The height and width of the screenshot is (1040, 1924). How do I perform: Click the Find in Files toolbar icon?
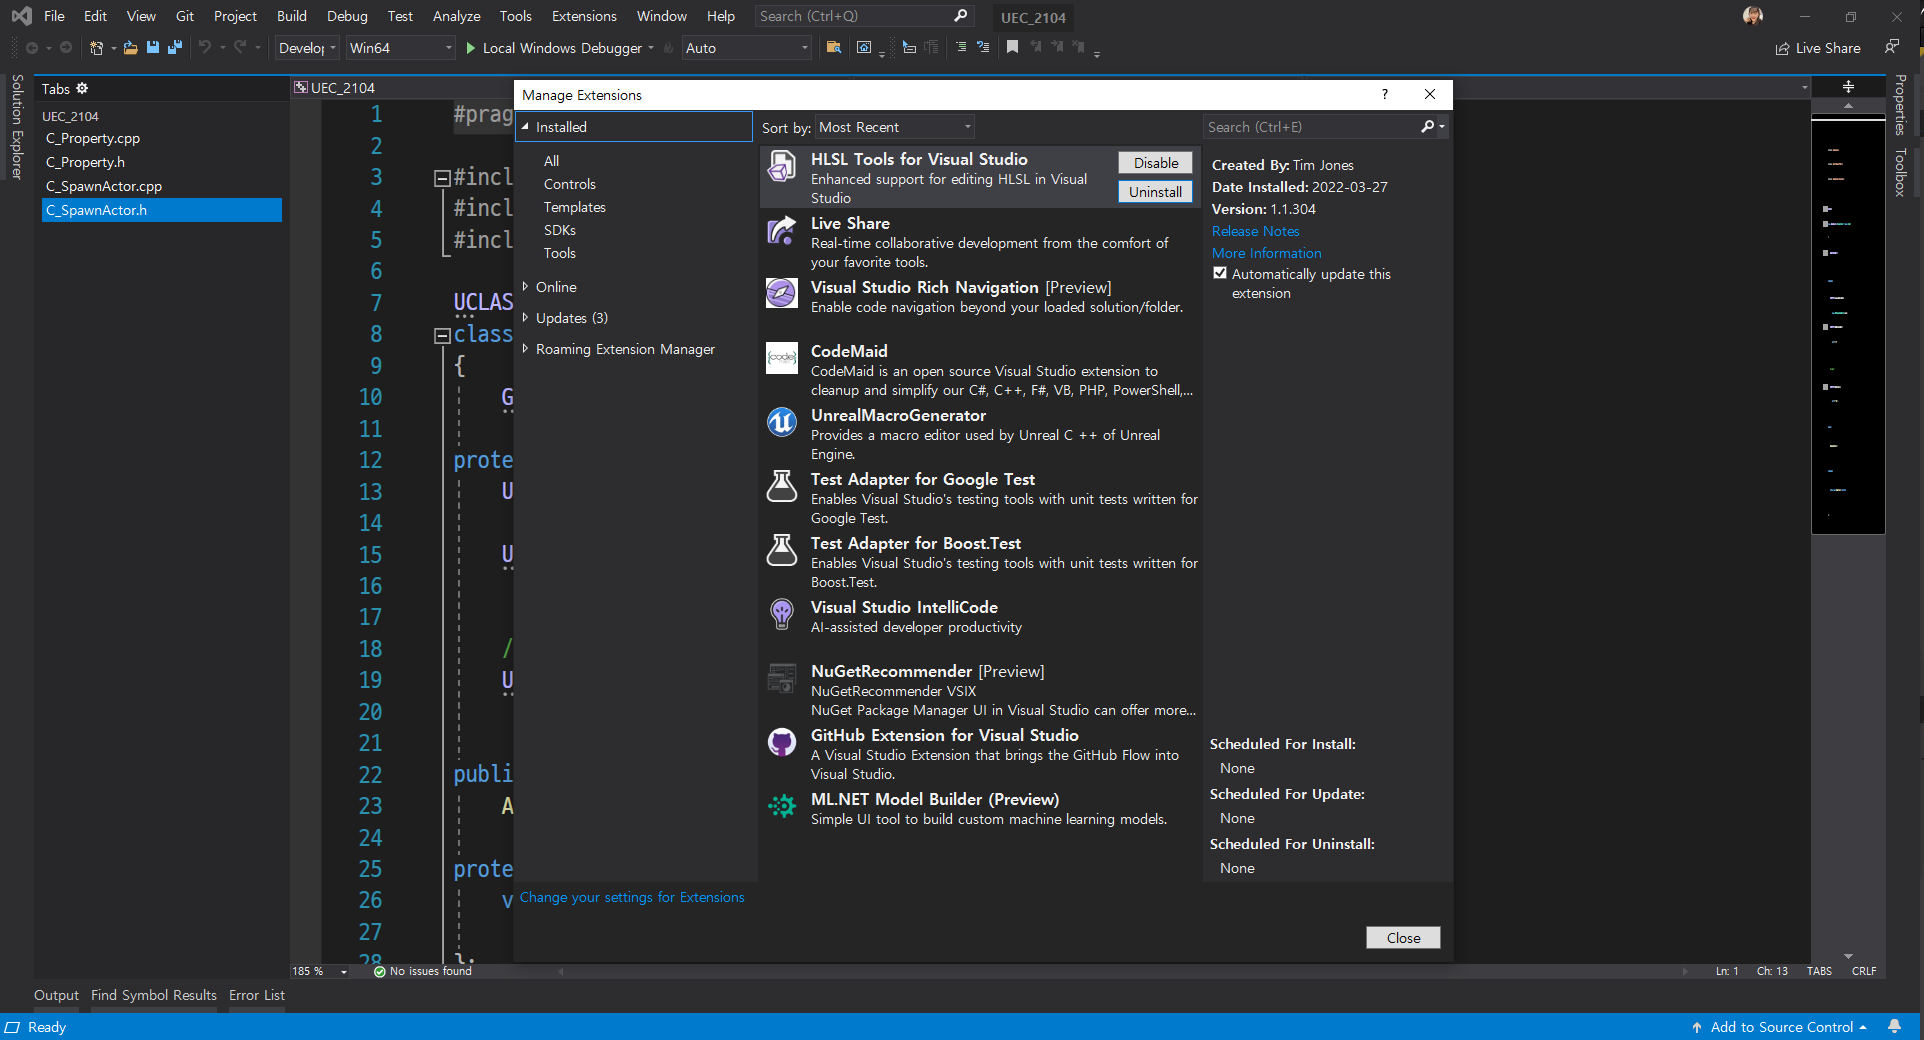coord(833,47)
